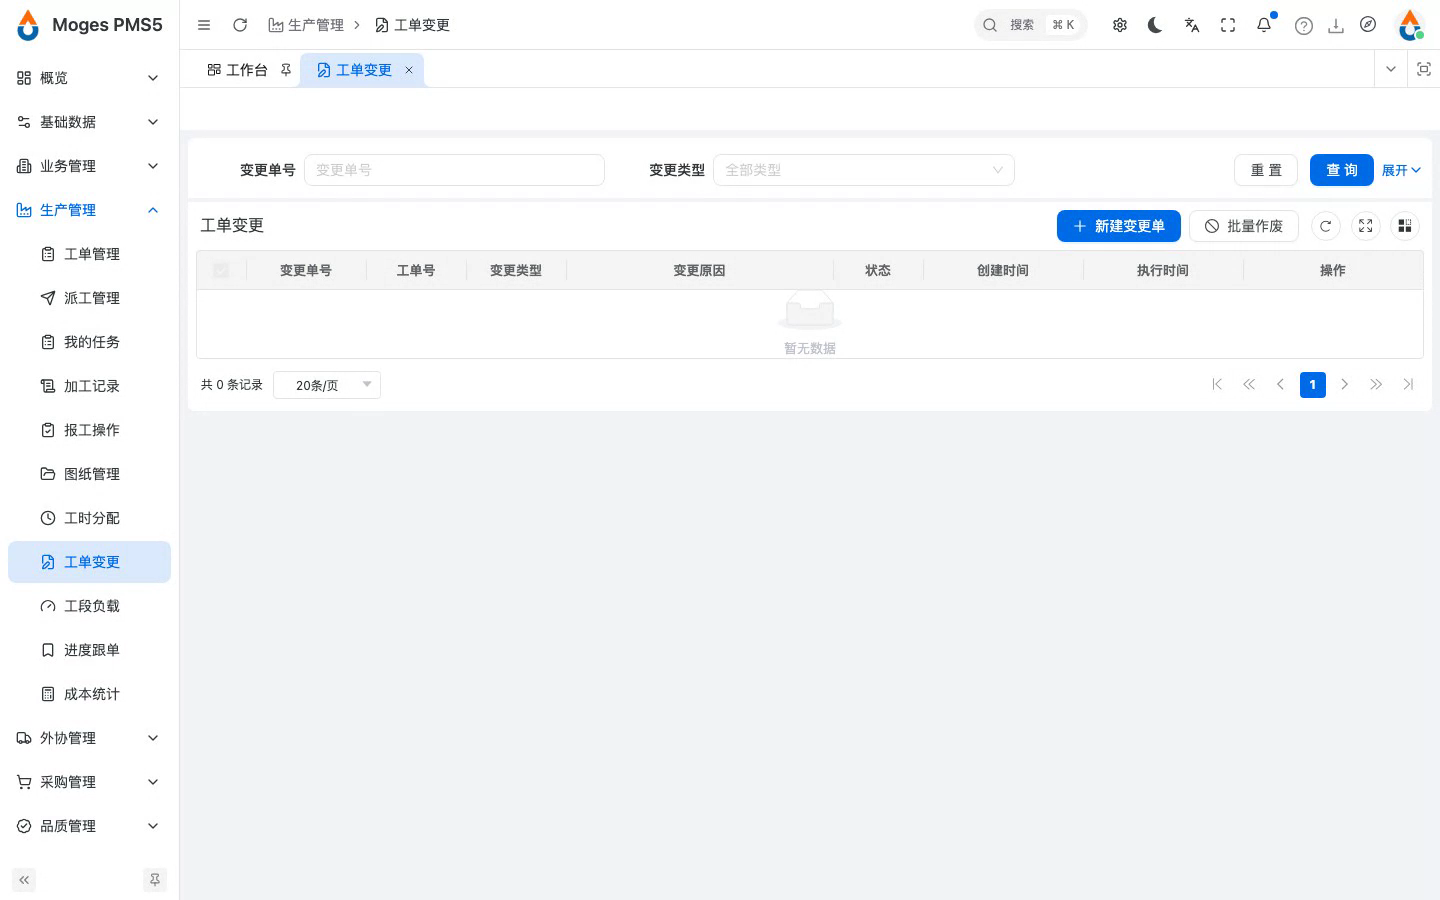Screen dimensions: 1440x900
Task: Close the 工单变更 tab
Action: coord(409,70)
